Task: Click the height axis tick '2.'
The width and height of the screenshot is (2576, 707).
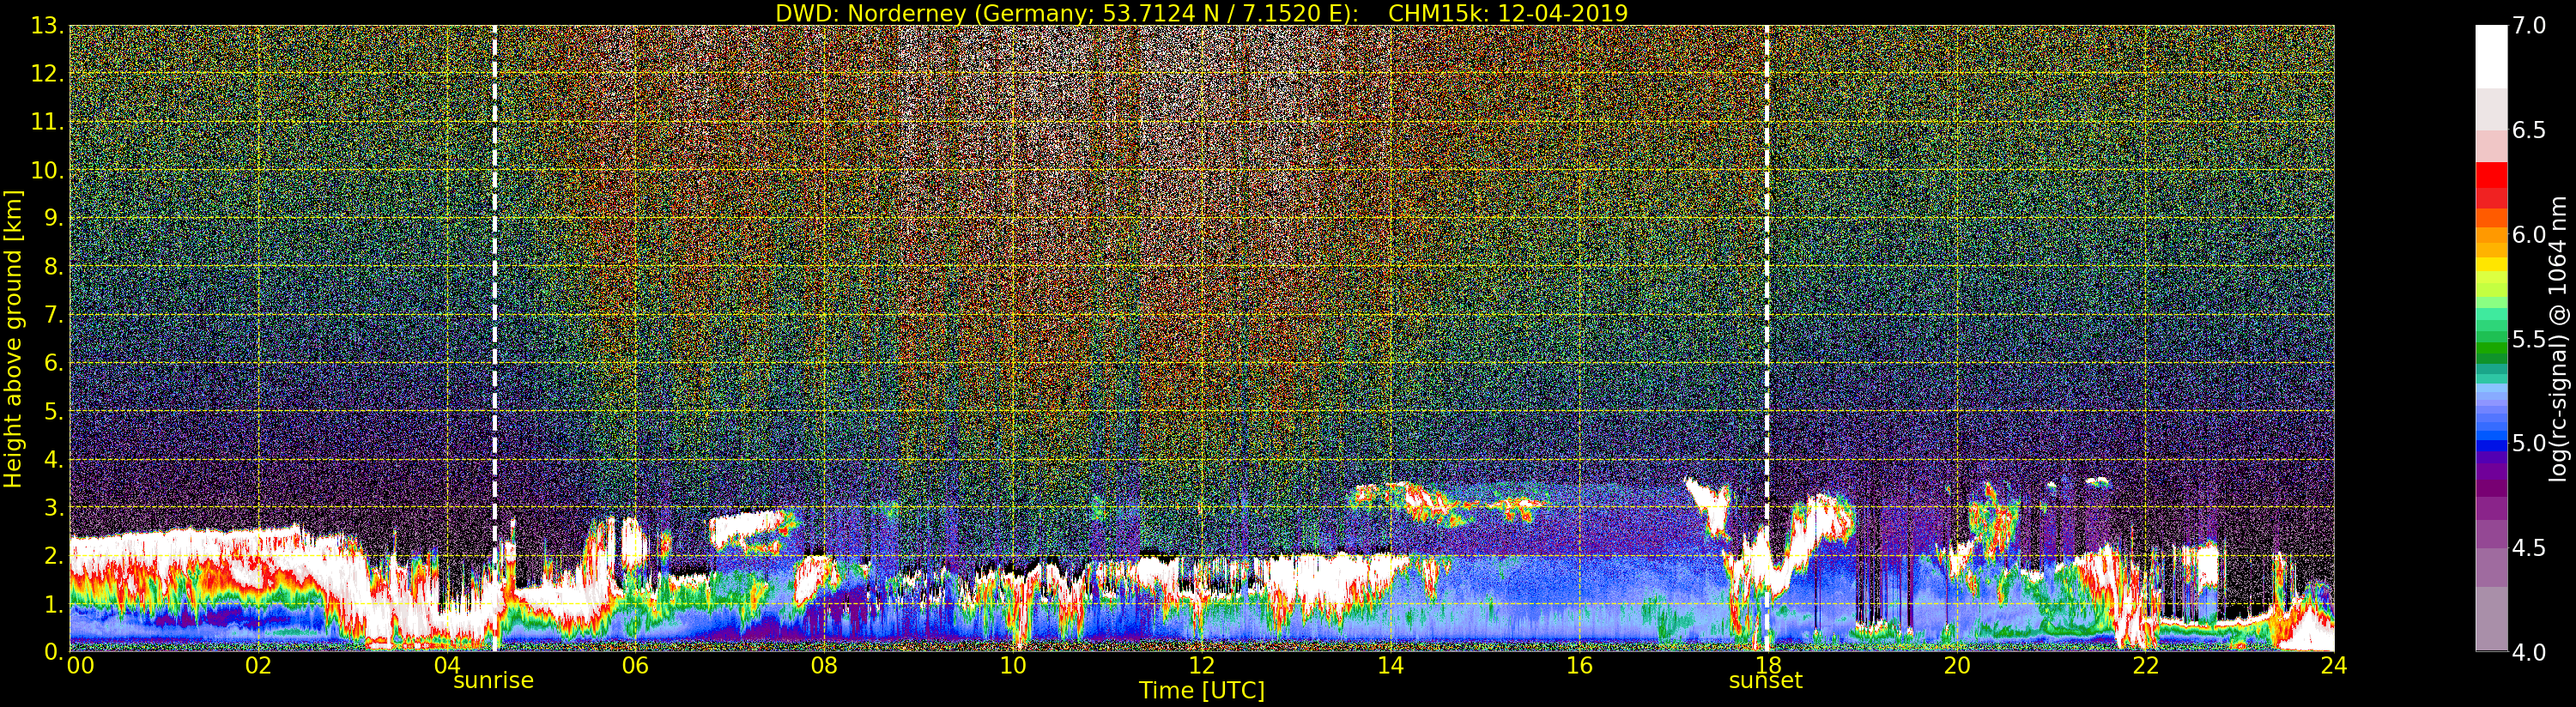Action: [x=53, y=555]
